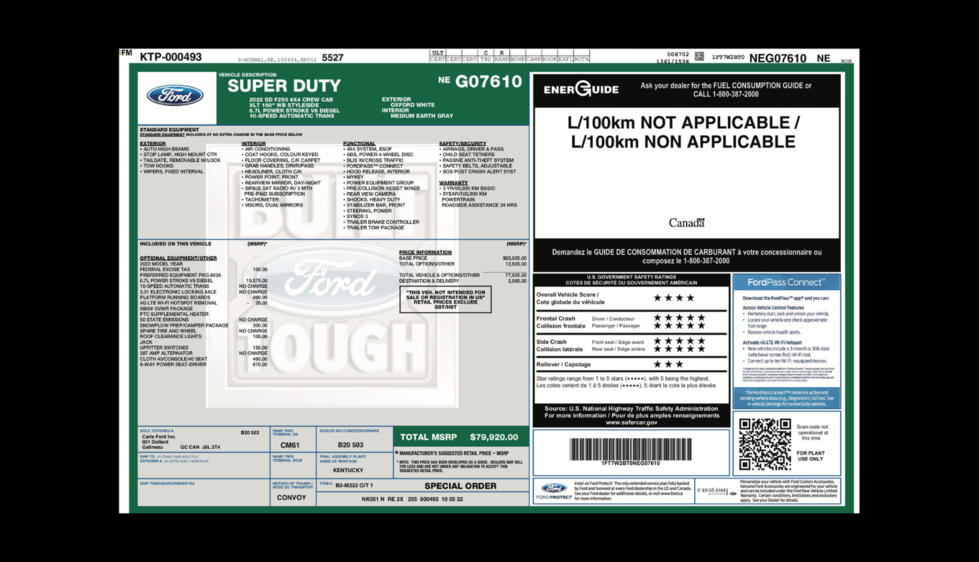Viewport: 979px width, 562px height.
Task: Click the blue Ford oval logo
Action: pyautogui.click(x=175, y=96)
